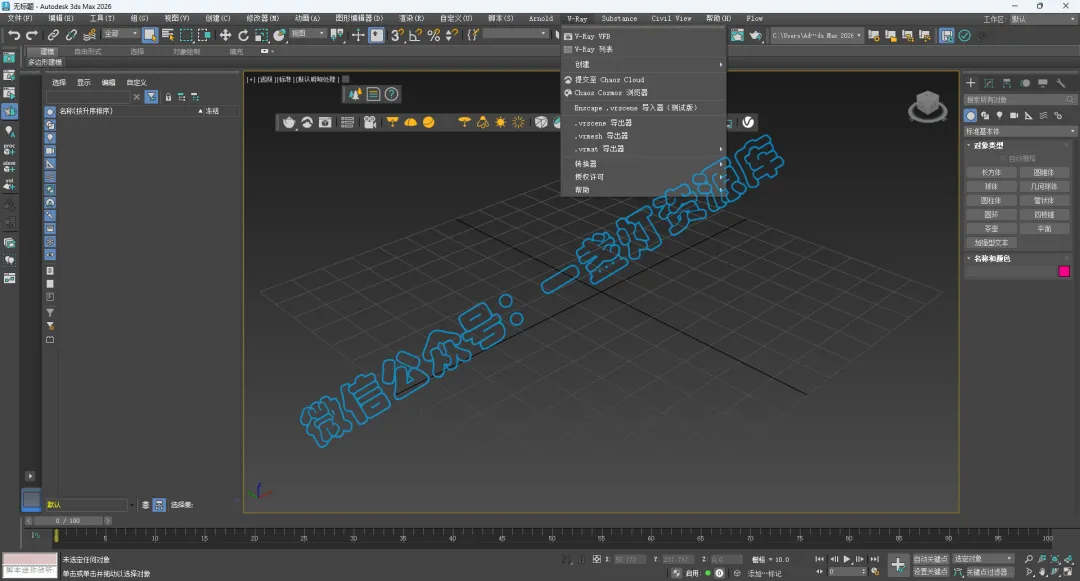Open the Utilities wrench tab
This screenshot has width=1080, height=581.
coord(1061,83)
